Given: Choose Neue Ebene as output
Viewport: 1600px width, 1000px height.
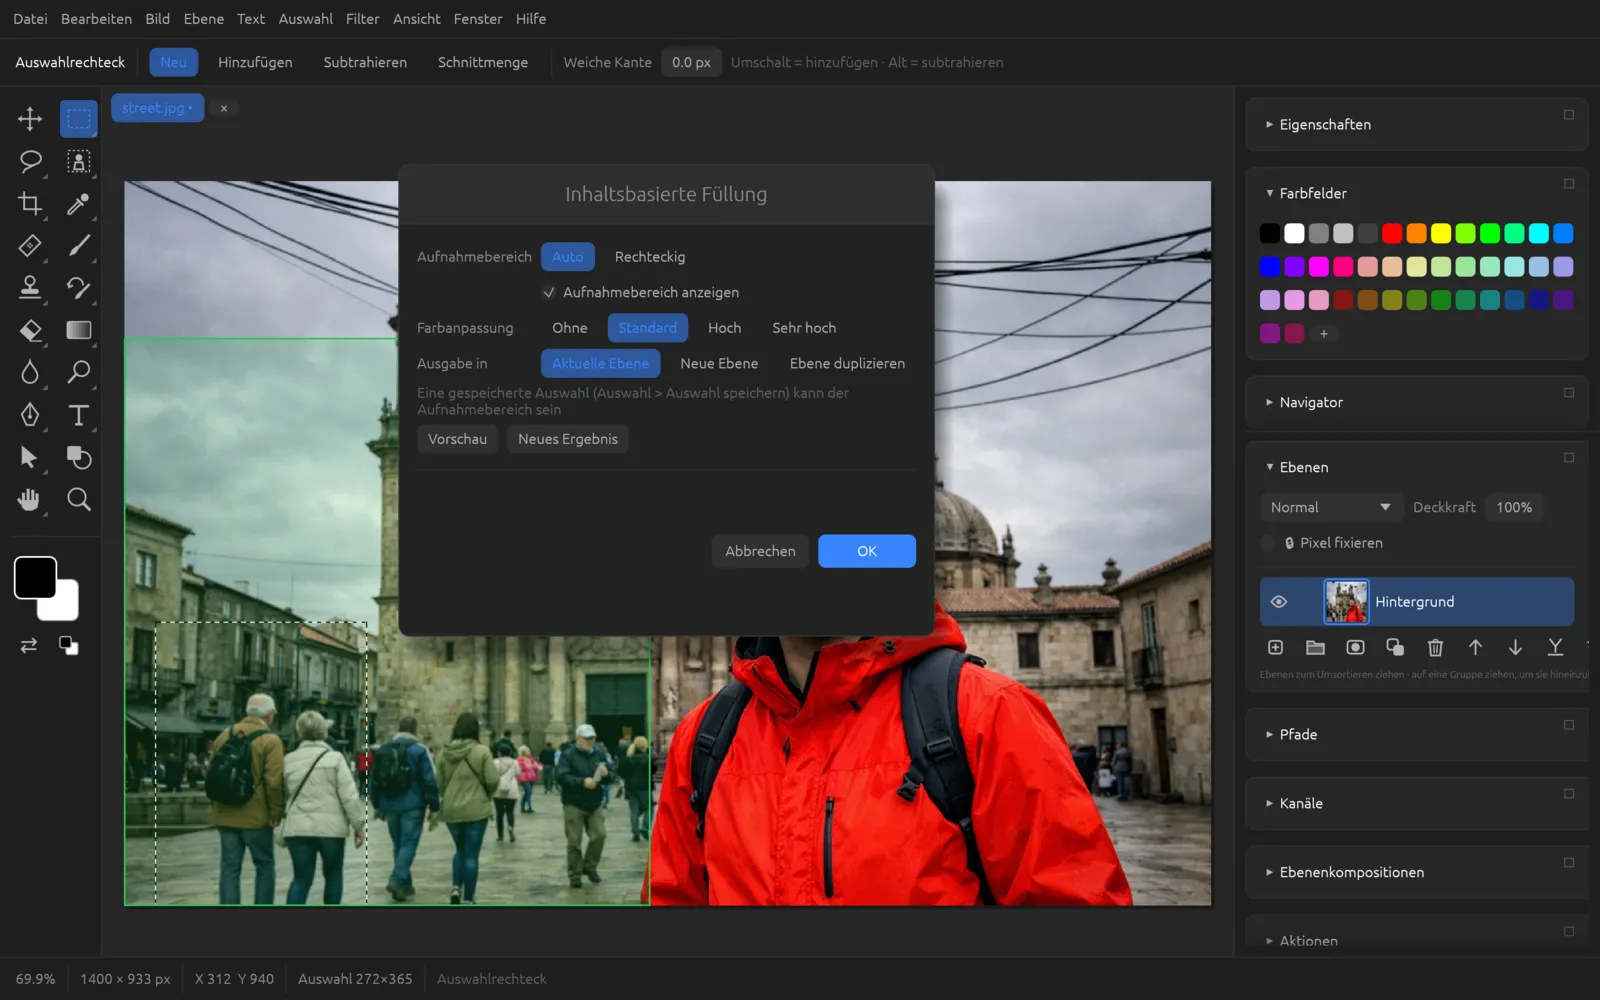Looking at the screenshot, I should pos(719,364).
